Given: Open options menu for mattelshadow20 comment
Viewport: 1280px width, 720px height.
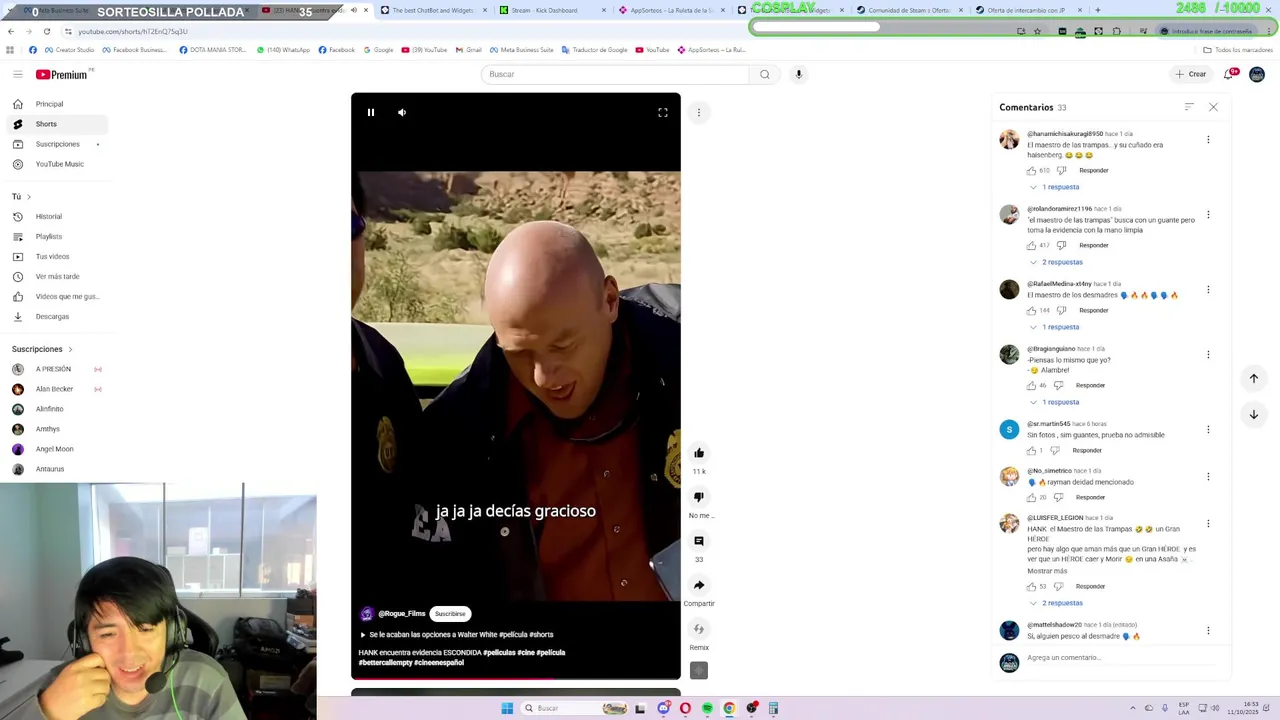Looking at the screenshot, I should [x=1208, y=631].
